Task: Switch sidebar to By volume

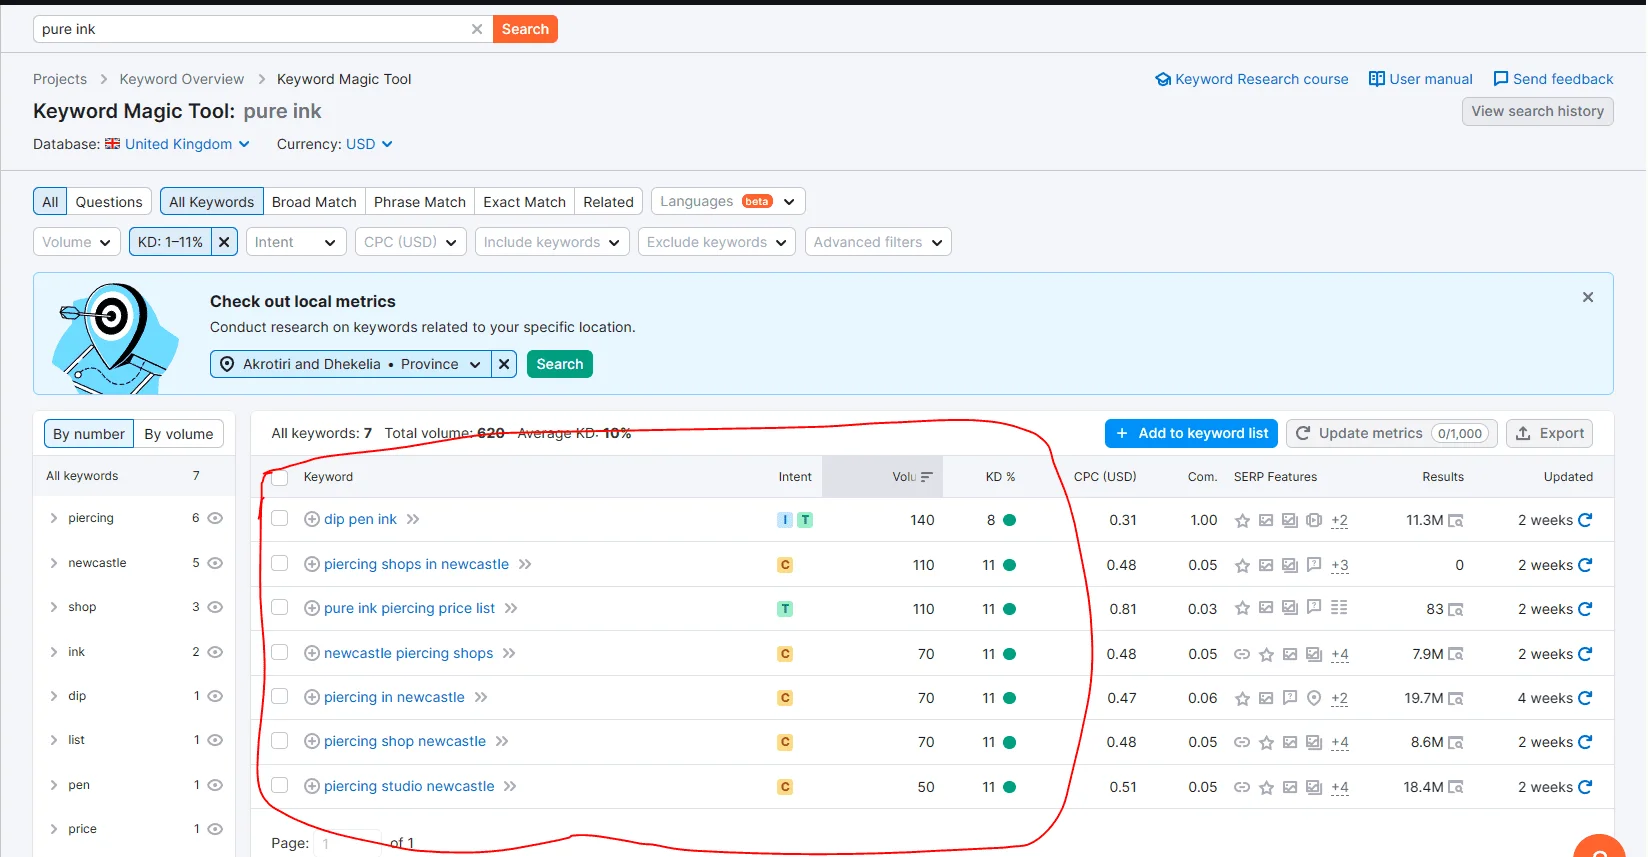Action: point(179,434)
